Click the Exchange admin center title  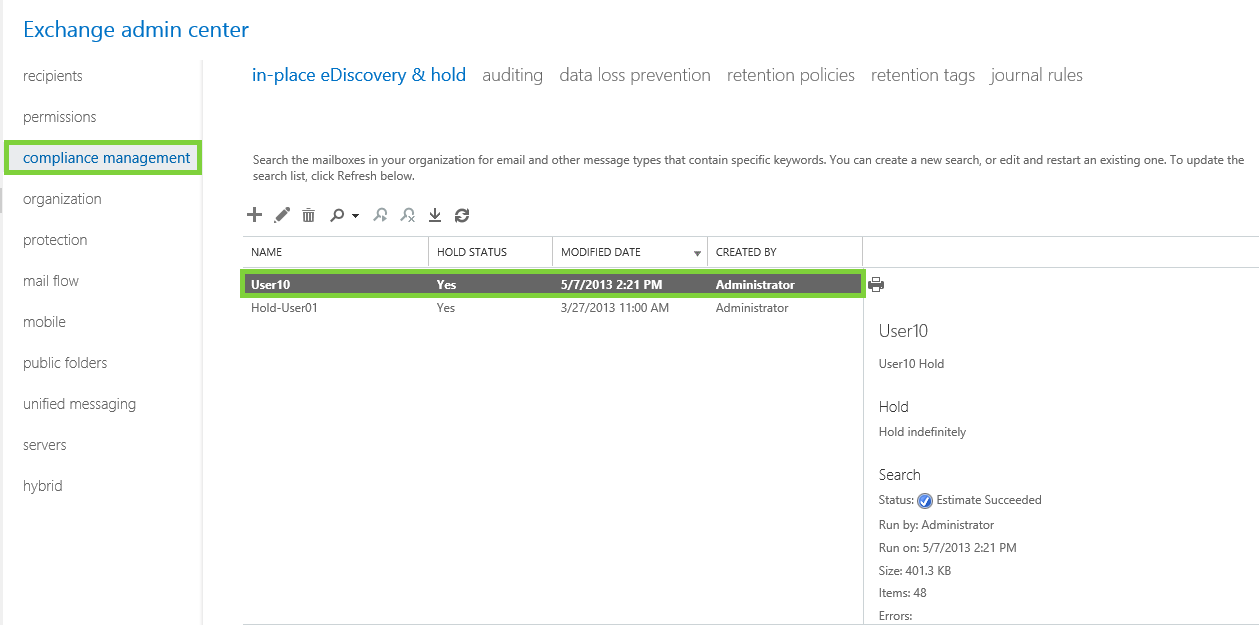(136, 30)
